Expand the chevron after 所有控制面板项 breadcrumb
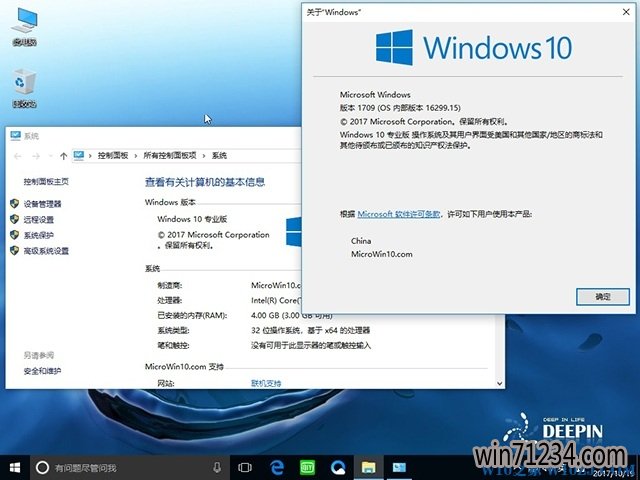 [204, 156]
